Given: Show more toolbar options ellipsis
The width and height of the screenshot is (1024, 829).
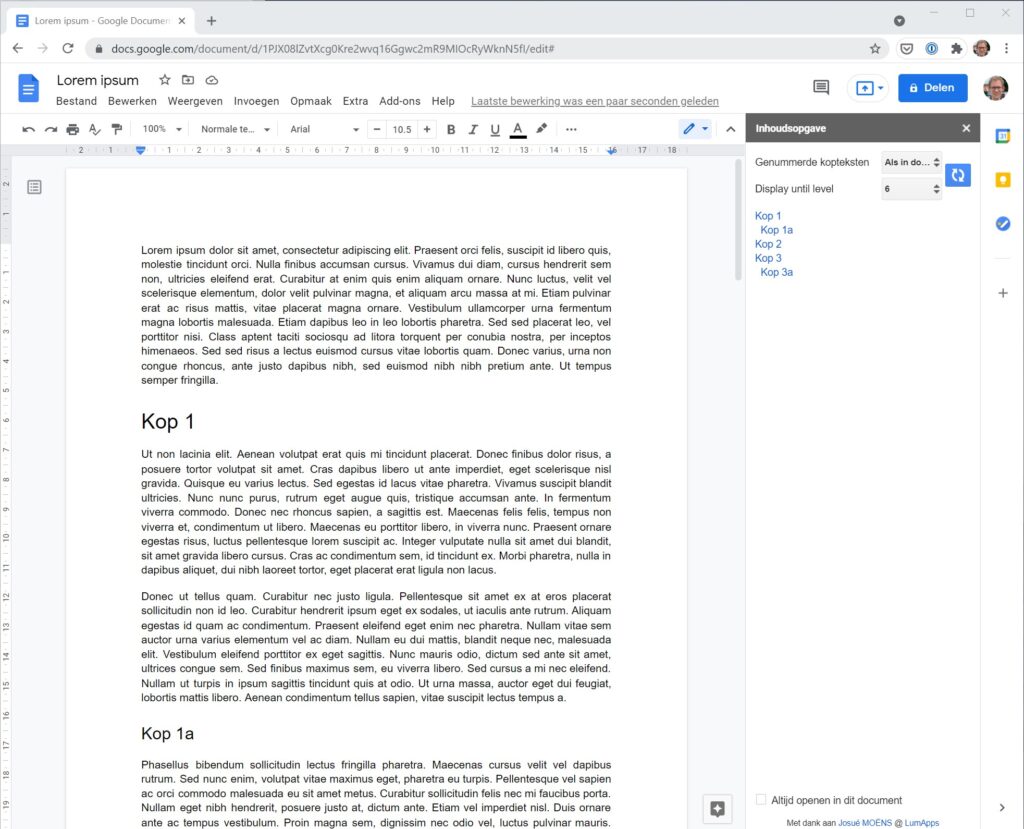Looking at the screenshot, I should tap(571, 129).
